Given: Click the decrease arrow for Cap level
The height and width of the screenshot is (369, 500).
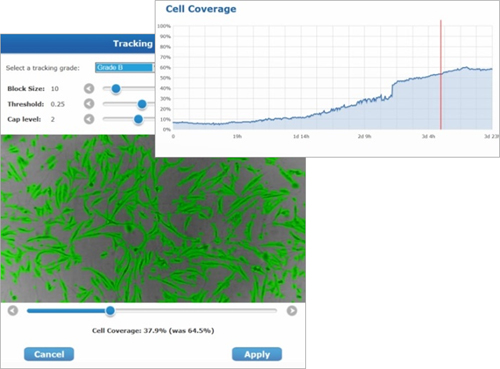Looking at the screenshot, I should pos(89,119).
